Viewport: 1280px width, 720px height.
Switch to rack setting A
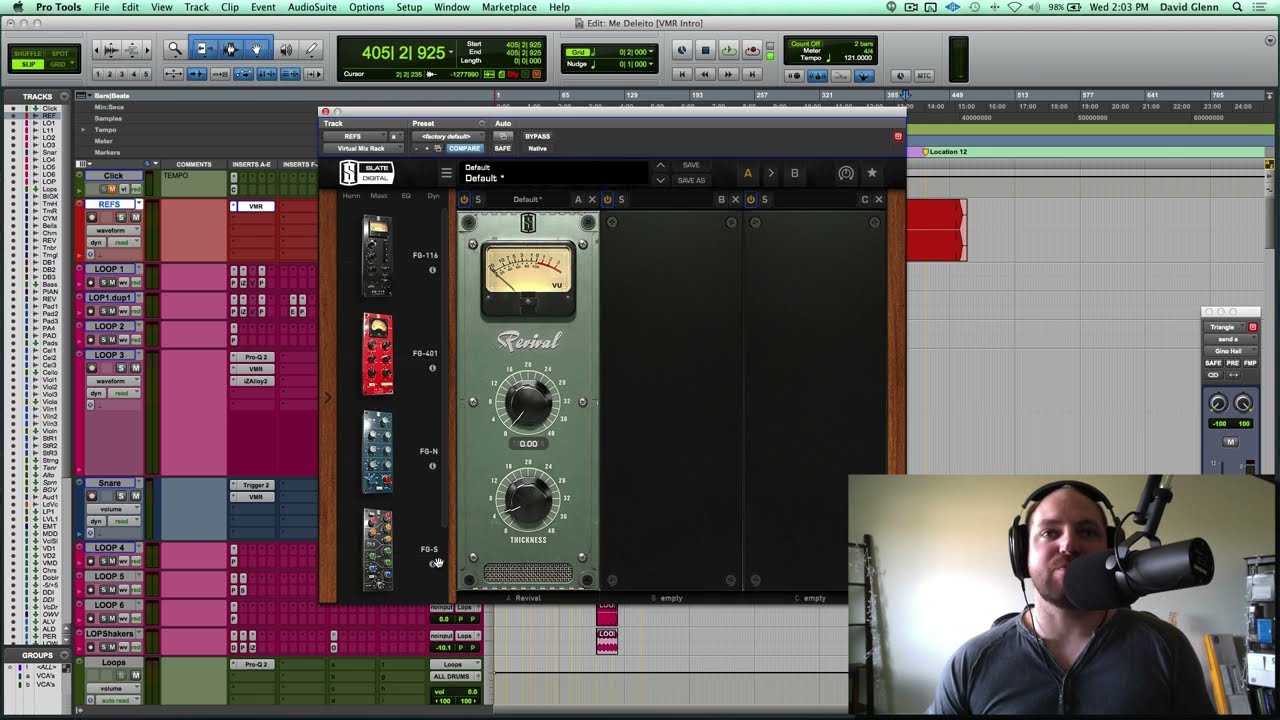[747, 173]
